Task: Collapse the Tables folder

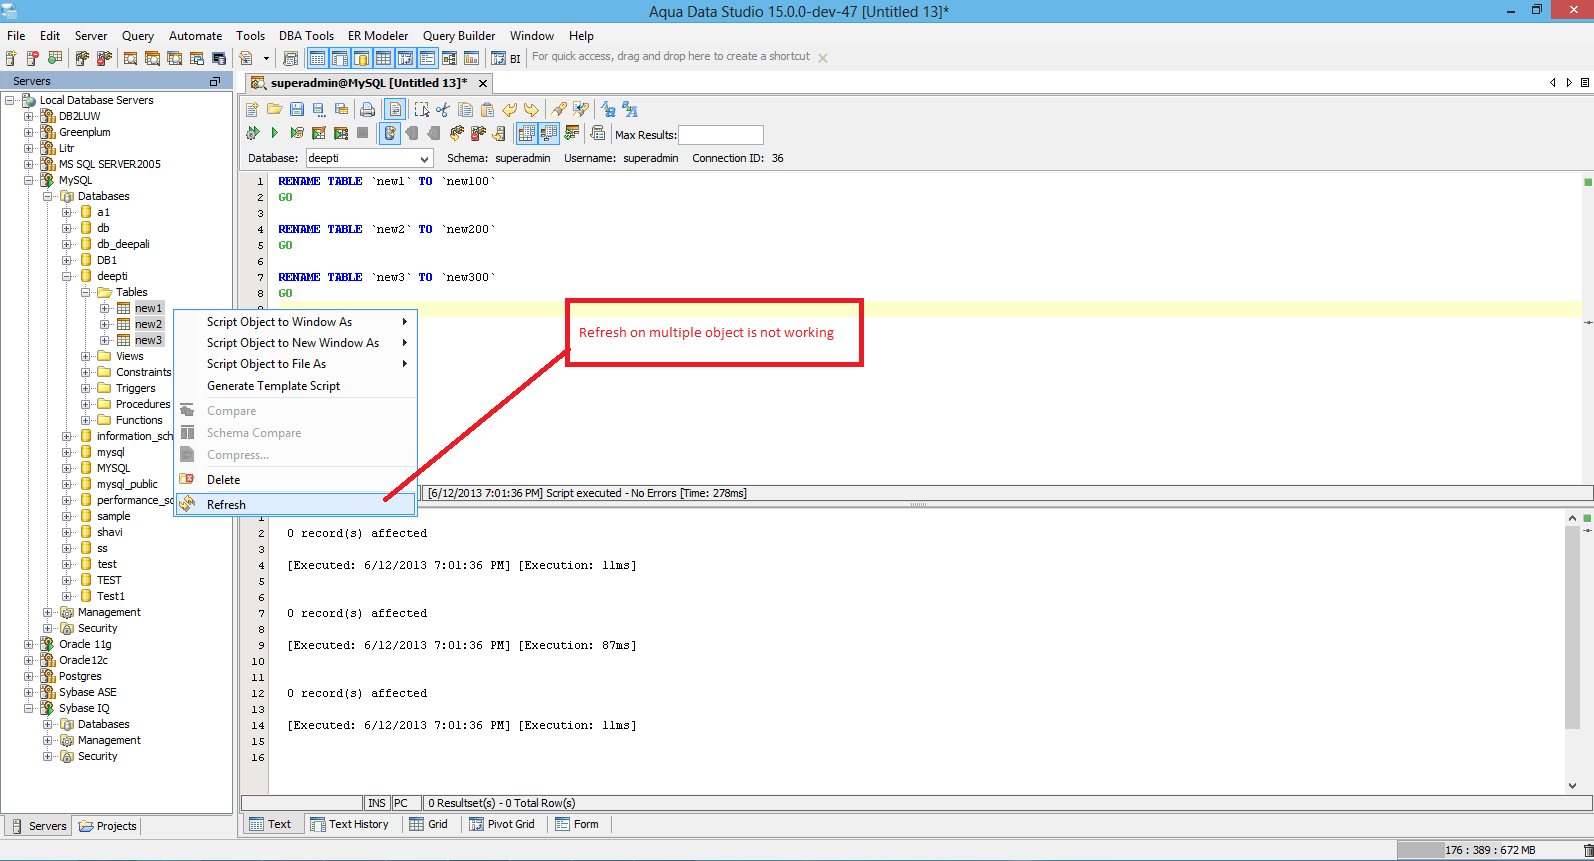Action: 86,292
